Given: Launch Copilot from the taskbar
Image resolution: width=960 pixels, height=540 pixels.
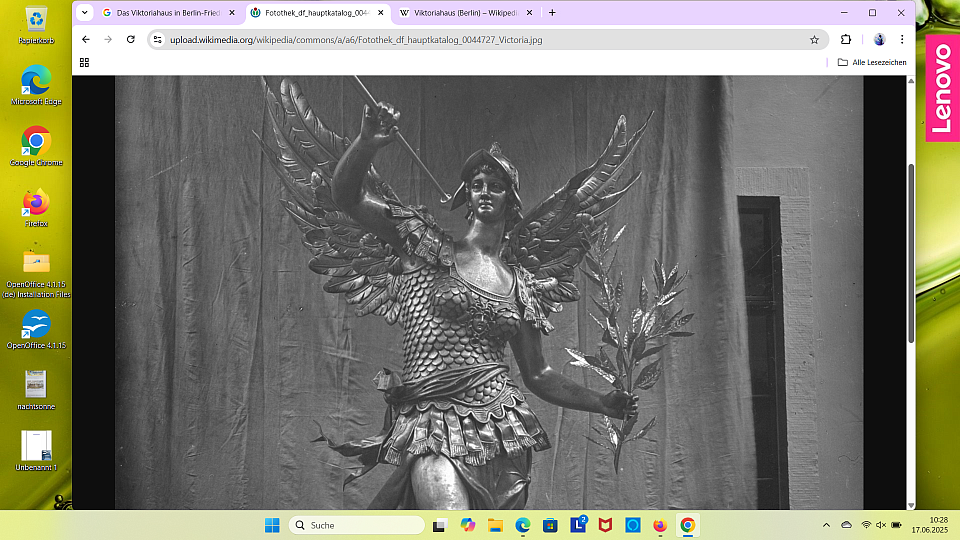Looking at the screenshot, I should coord(468,525).
